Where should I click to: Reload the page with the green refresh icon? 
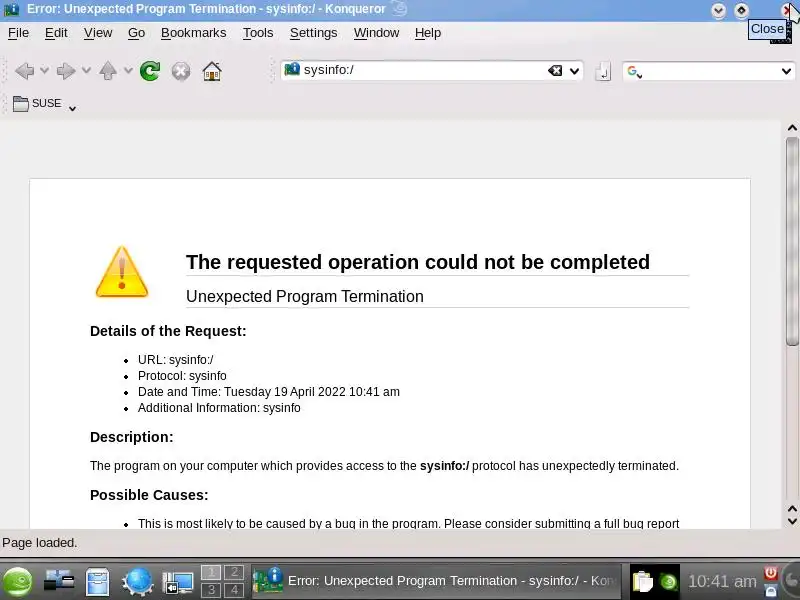point(149,71)
